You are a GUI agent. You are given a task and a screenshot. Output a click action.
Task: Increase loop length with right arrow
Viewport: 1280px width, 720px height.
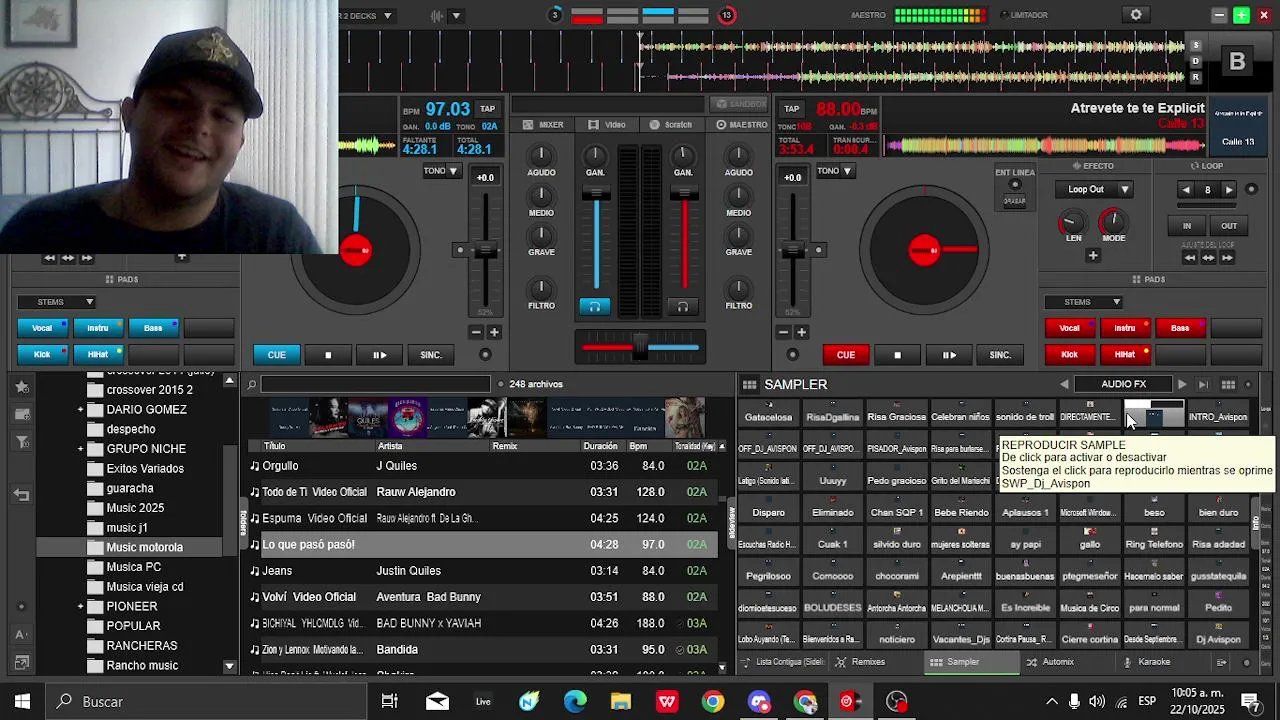pyautogui.click(x=1229, y=190)
